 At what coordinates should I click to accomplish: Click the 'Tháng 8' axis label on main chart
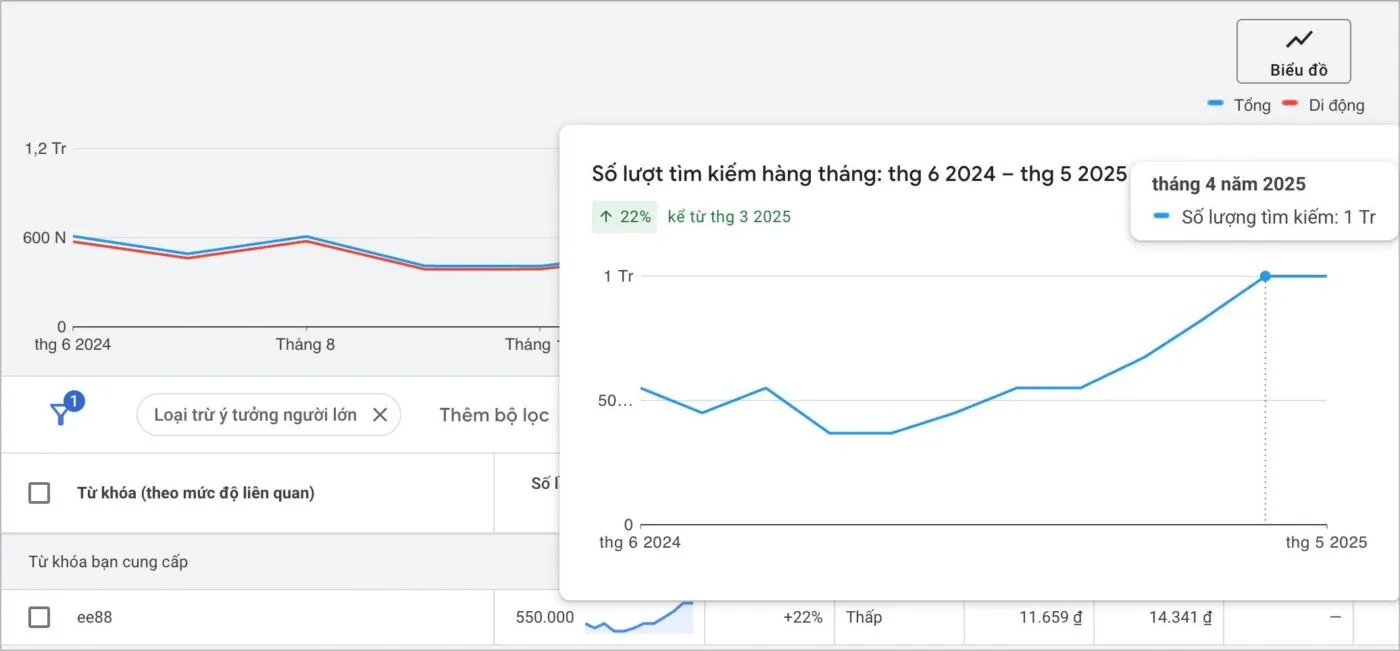(x=305, y=345)
